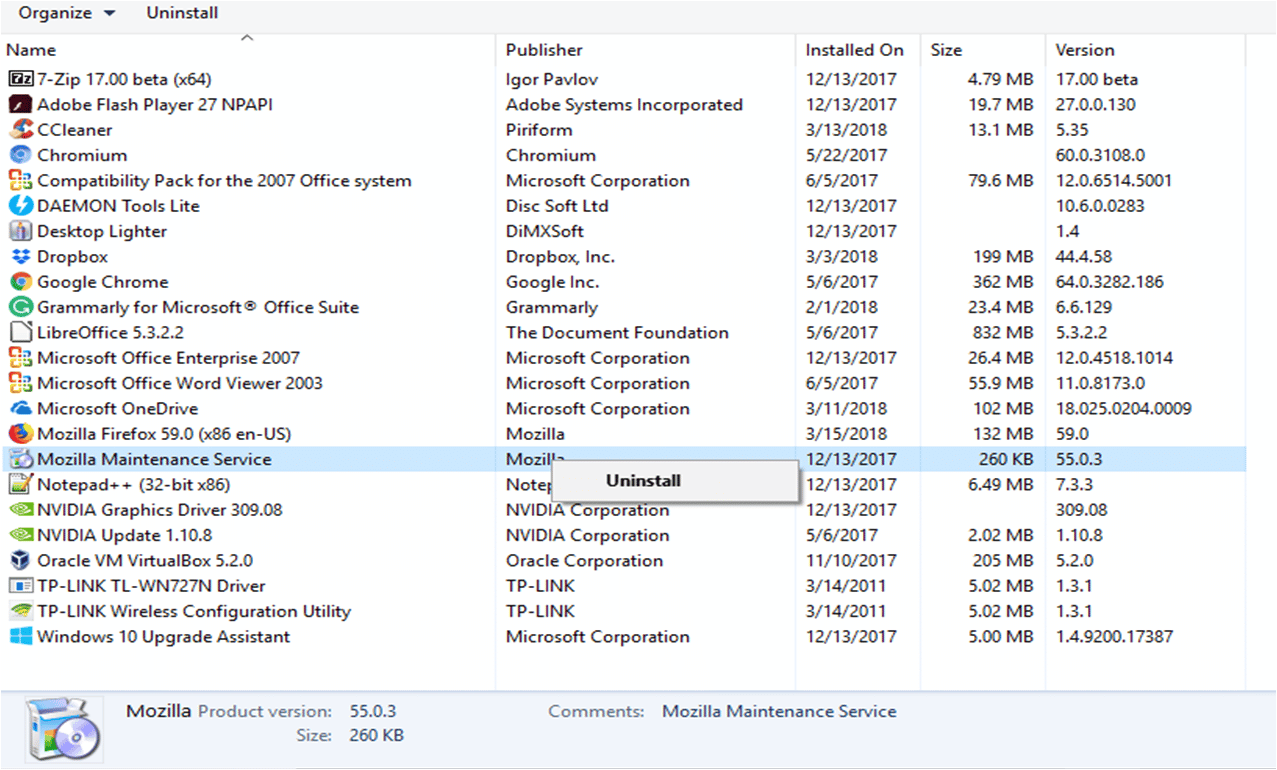Select the Desktop Lighter entry
The height and width of the screenshot is (770, 1277).
[x=102, y=231]
